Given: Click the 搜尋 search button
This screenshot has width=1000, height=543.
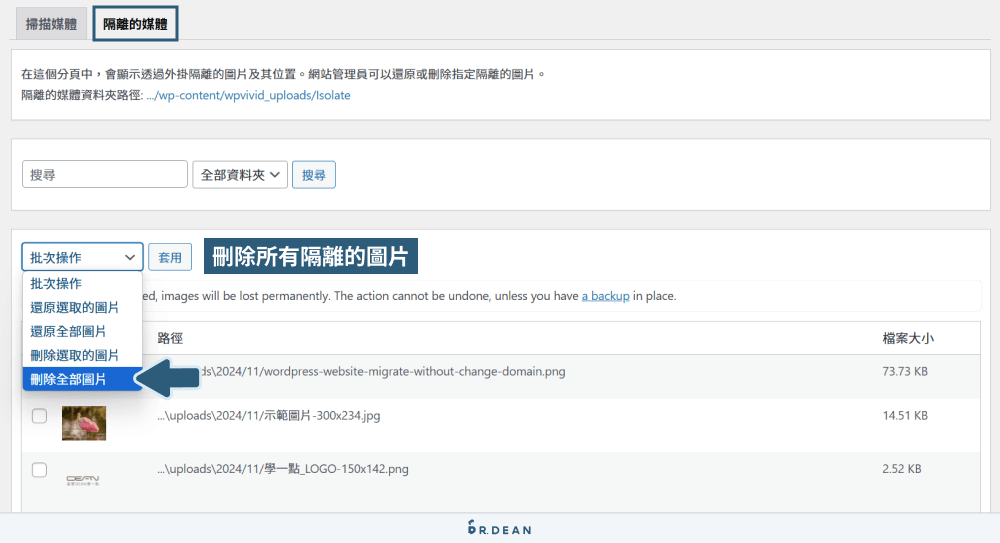Looking at the screenshot, I should [314, 174].
